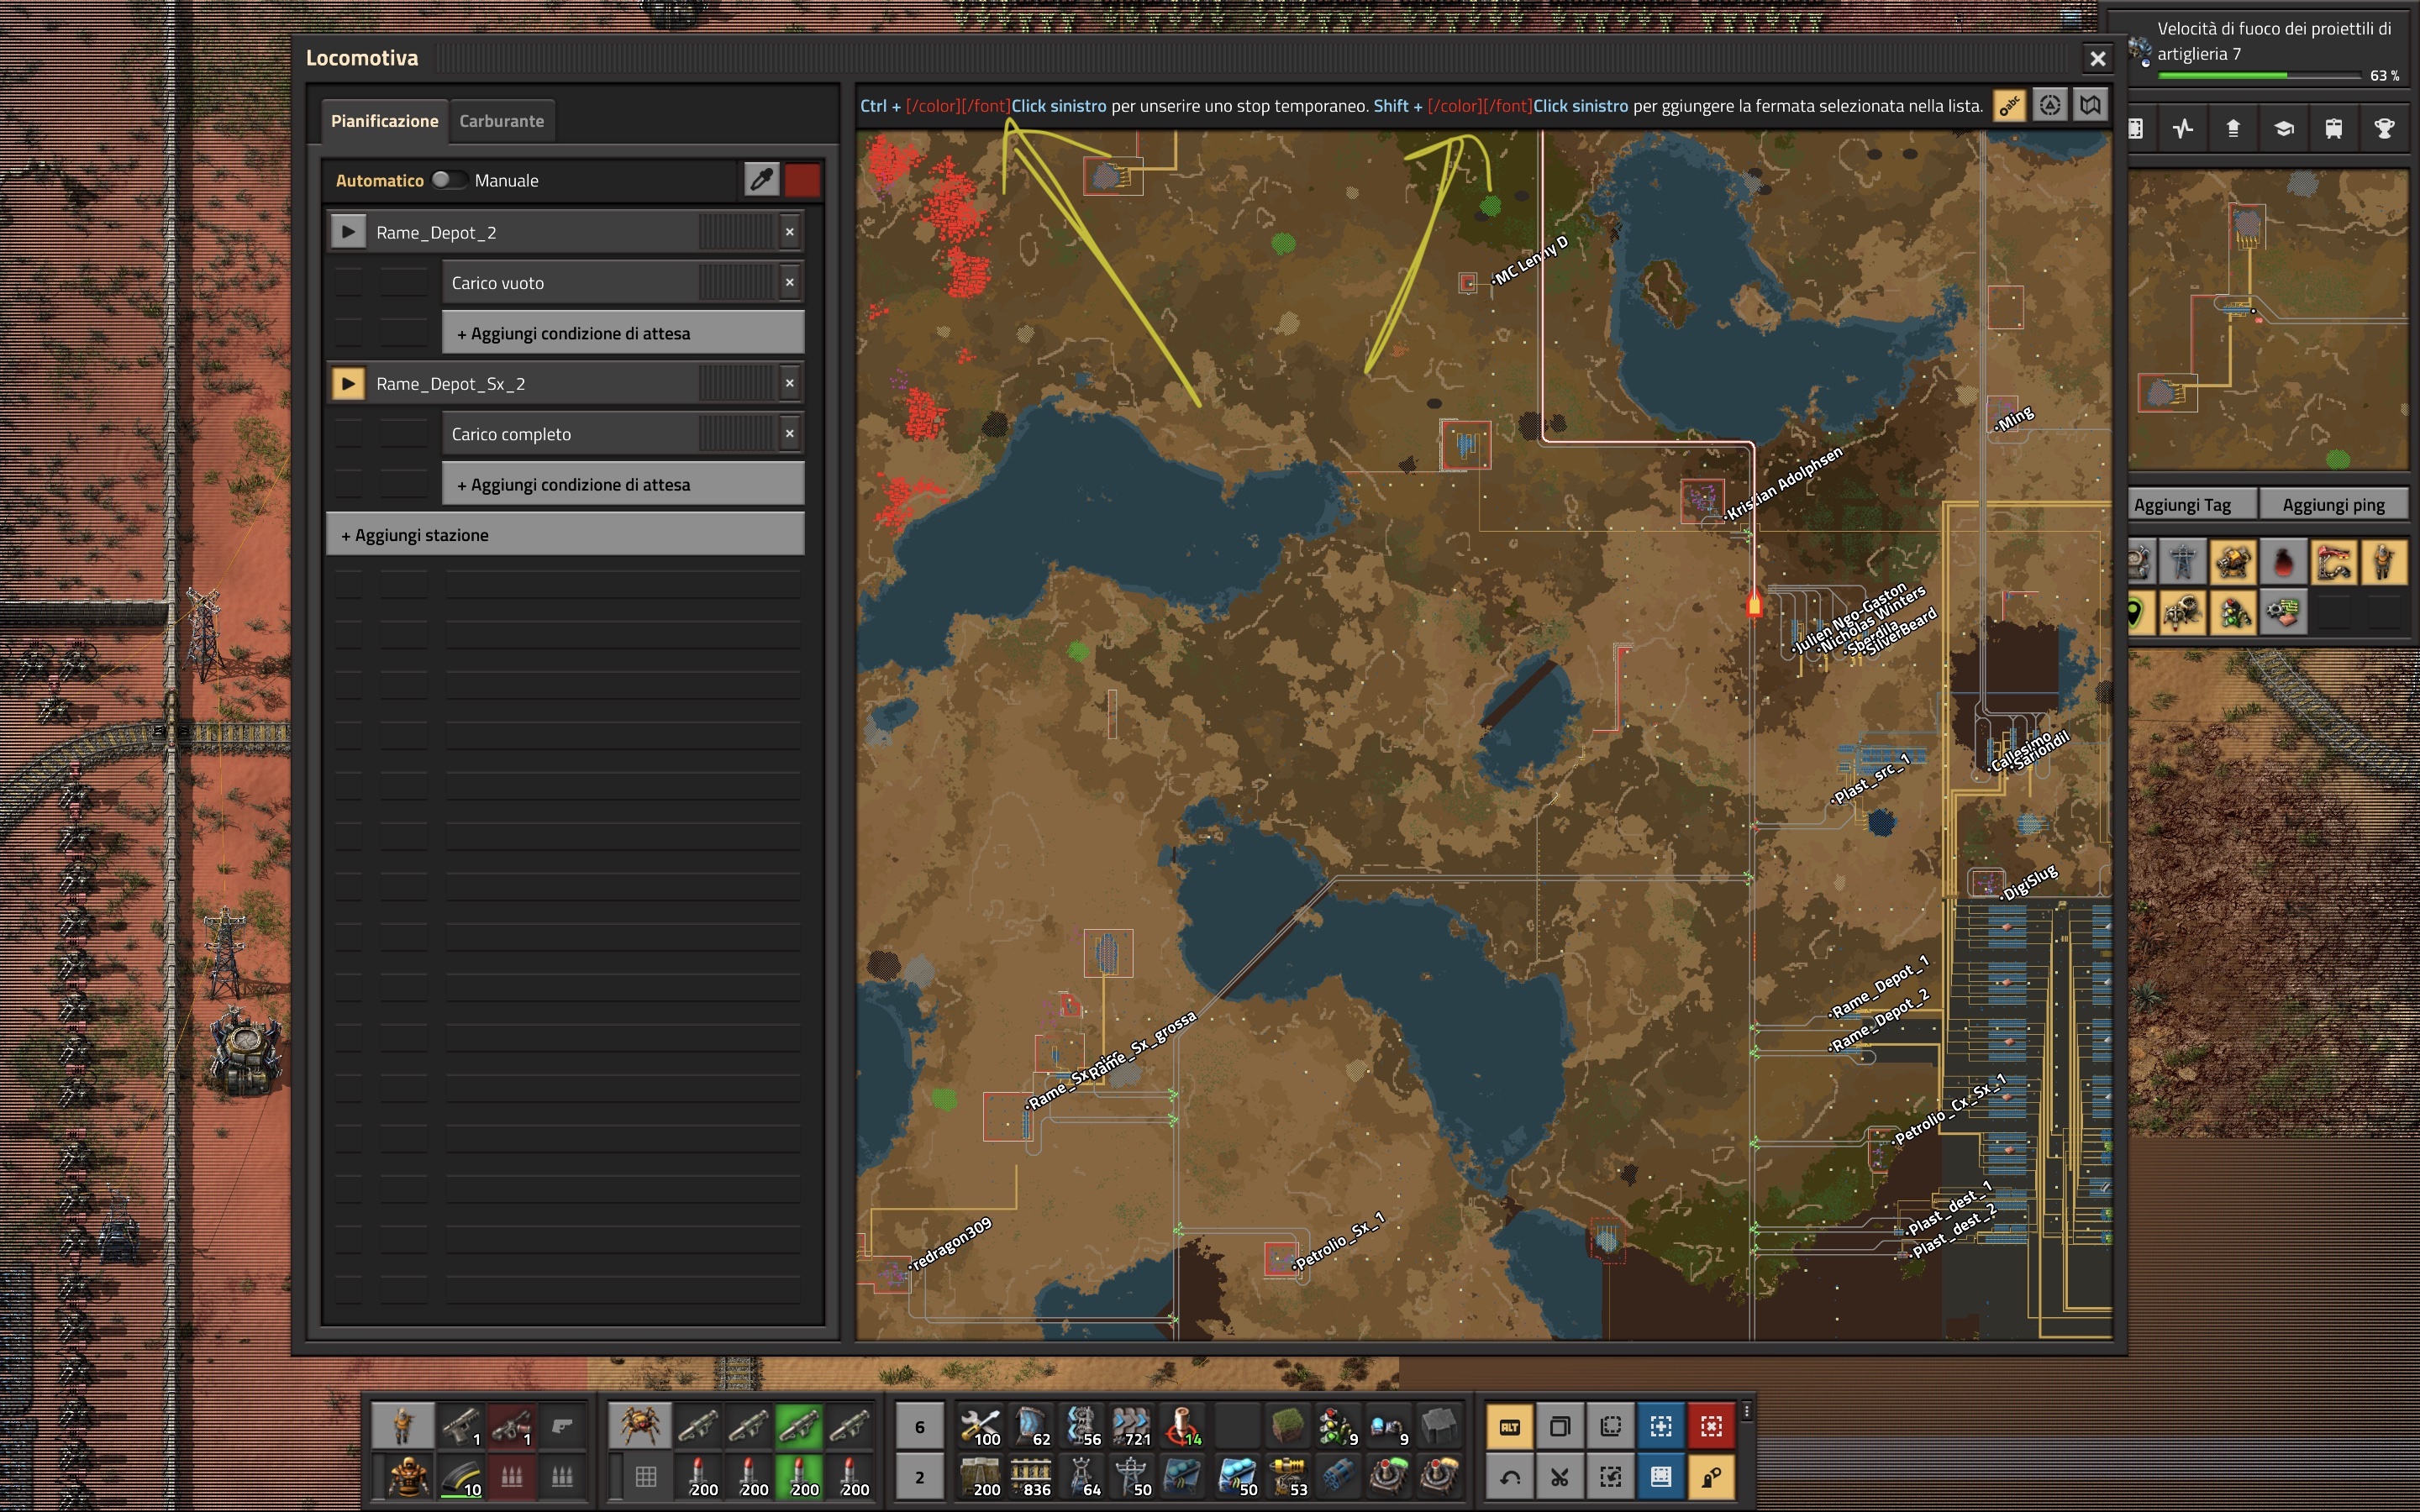
Task: Remove the Carico vuoto condition
Action: click(x=790, y=282)
